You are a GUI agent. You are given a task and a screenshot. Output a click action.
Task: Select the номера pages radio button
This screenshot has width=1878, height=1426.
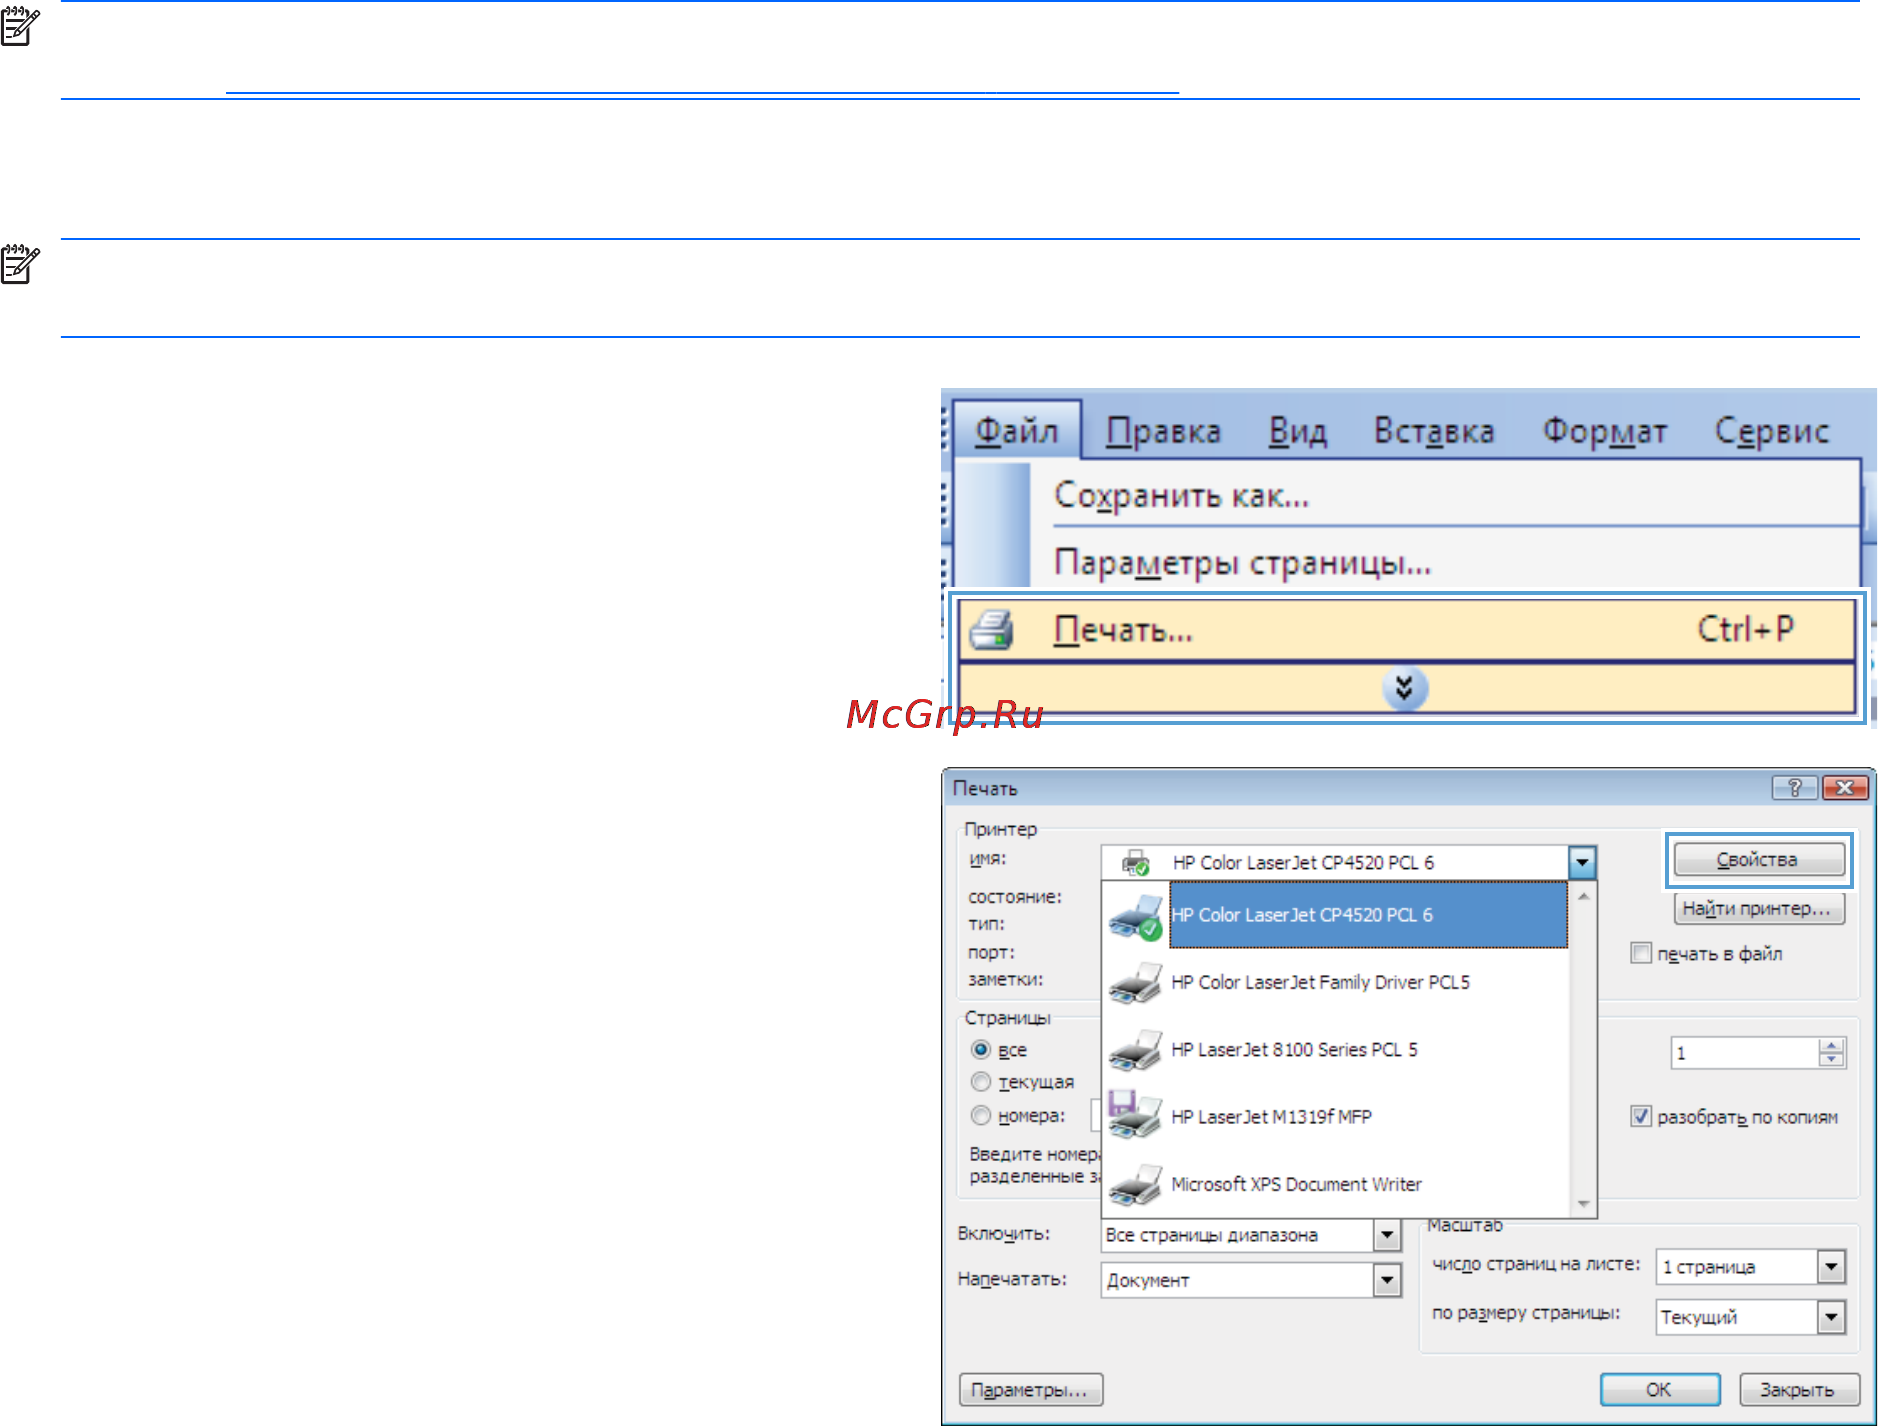pos(981,1115)
